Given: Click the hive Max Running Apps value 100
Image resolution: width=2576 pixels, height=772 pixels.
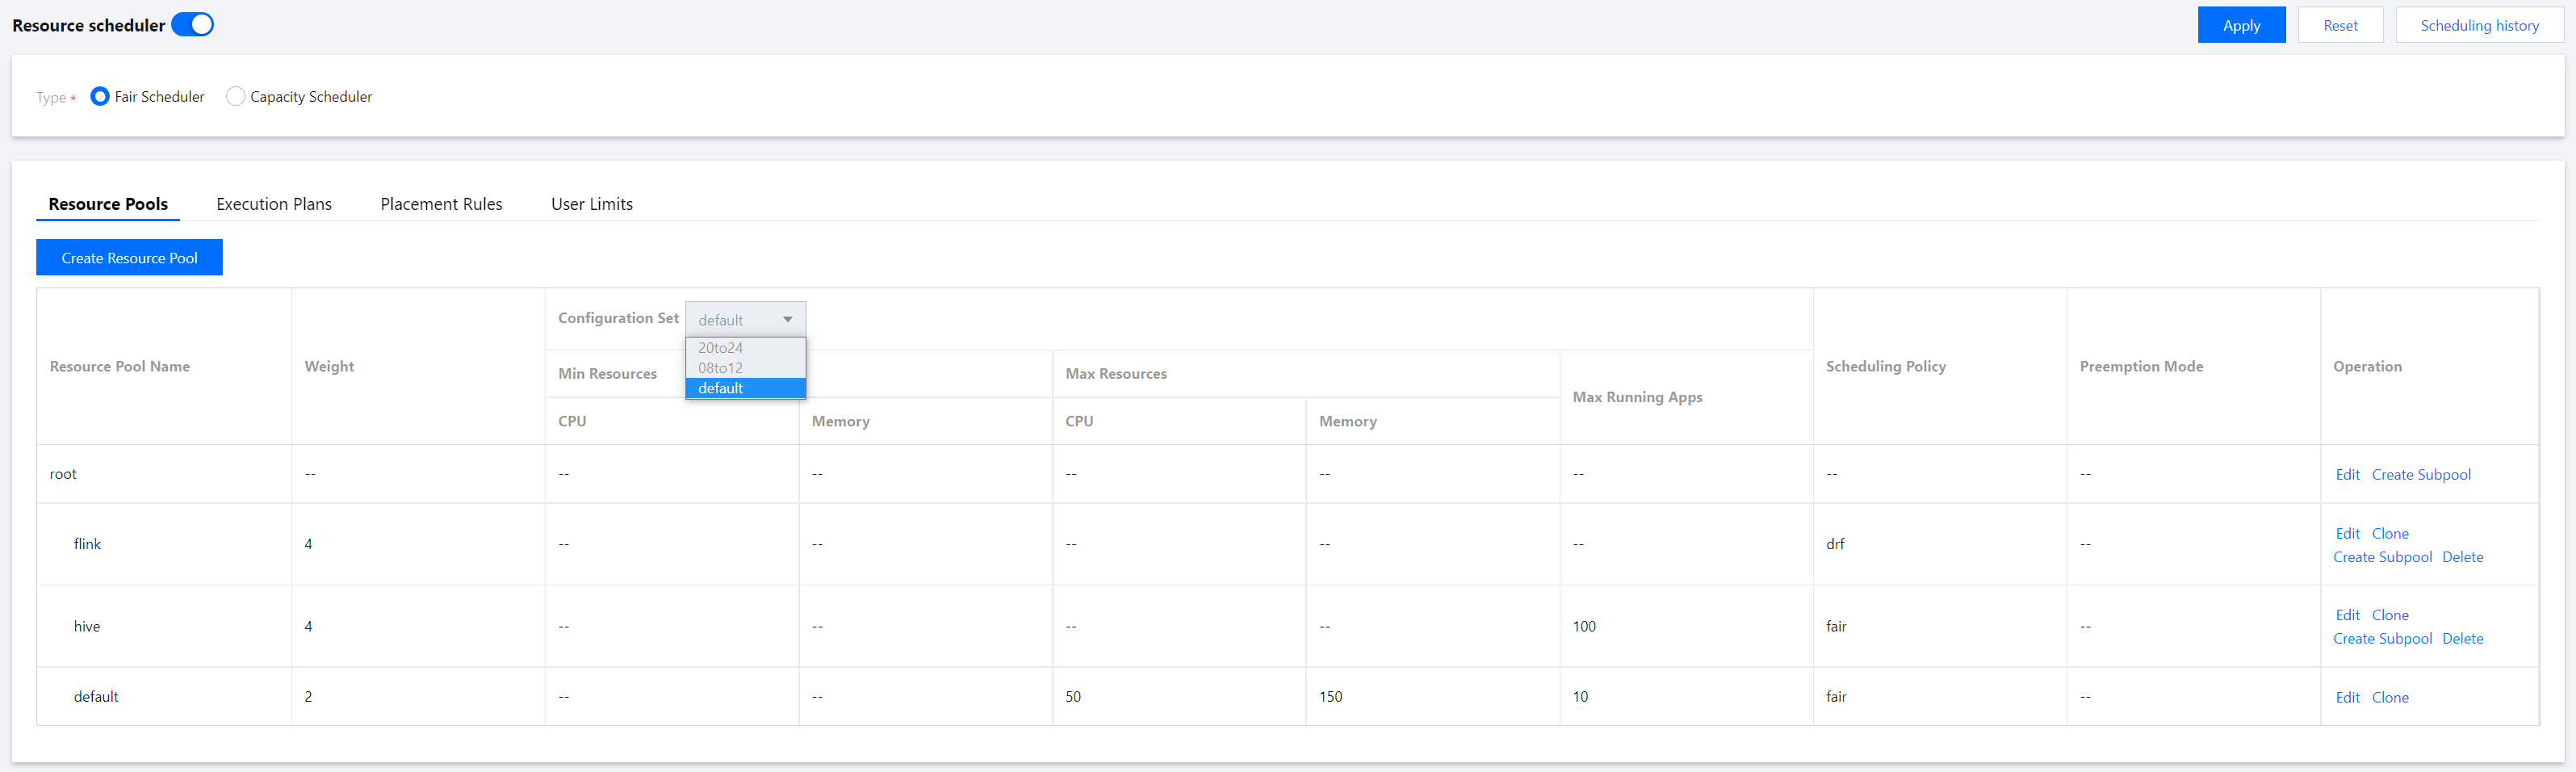Looking at the screenshot, I should (x=1584, y=627).
